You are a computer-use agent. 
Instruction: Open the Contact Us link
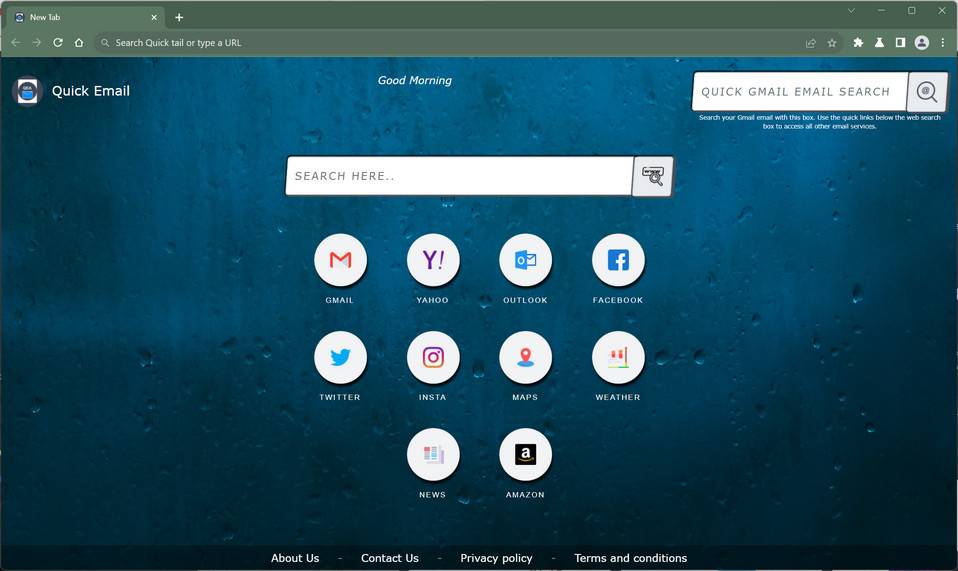390,558
